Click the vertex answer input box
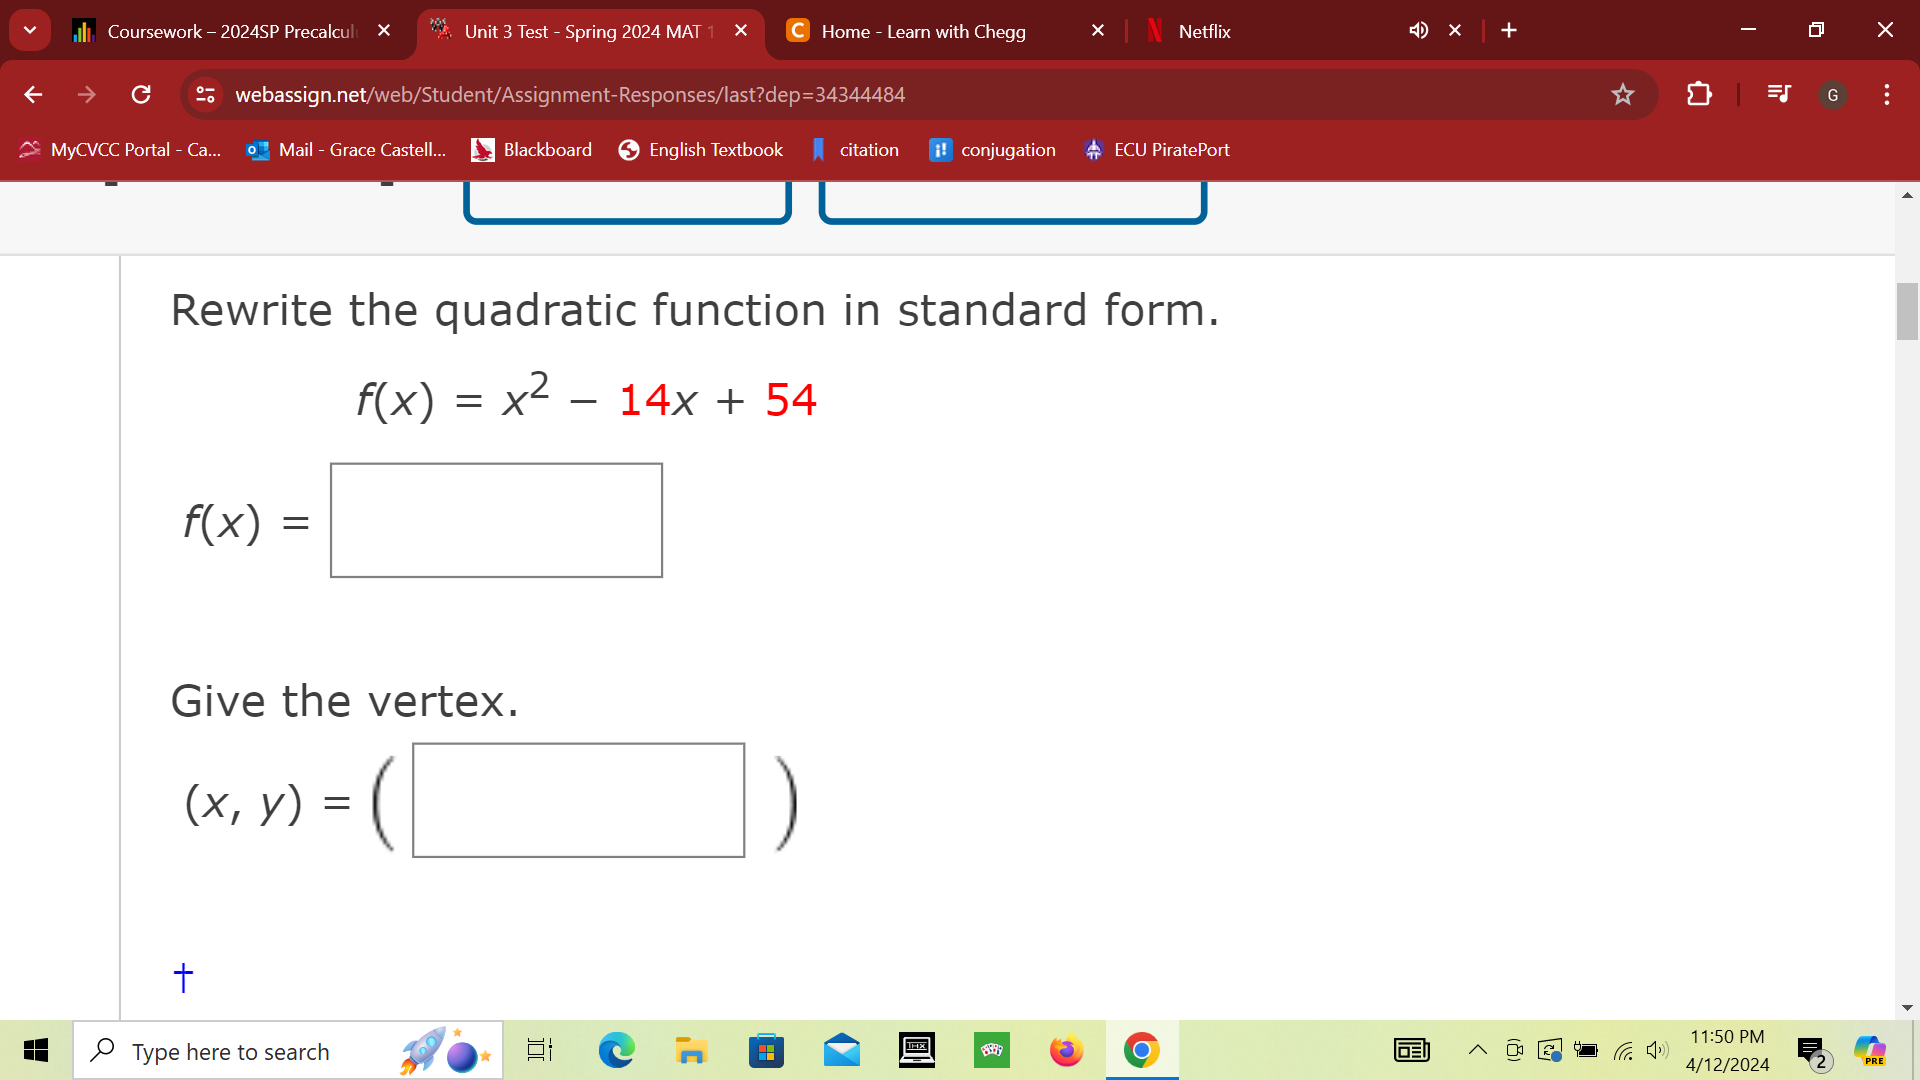 (x=578, y=799)
